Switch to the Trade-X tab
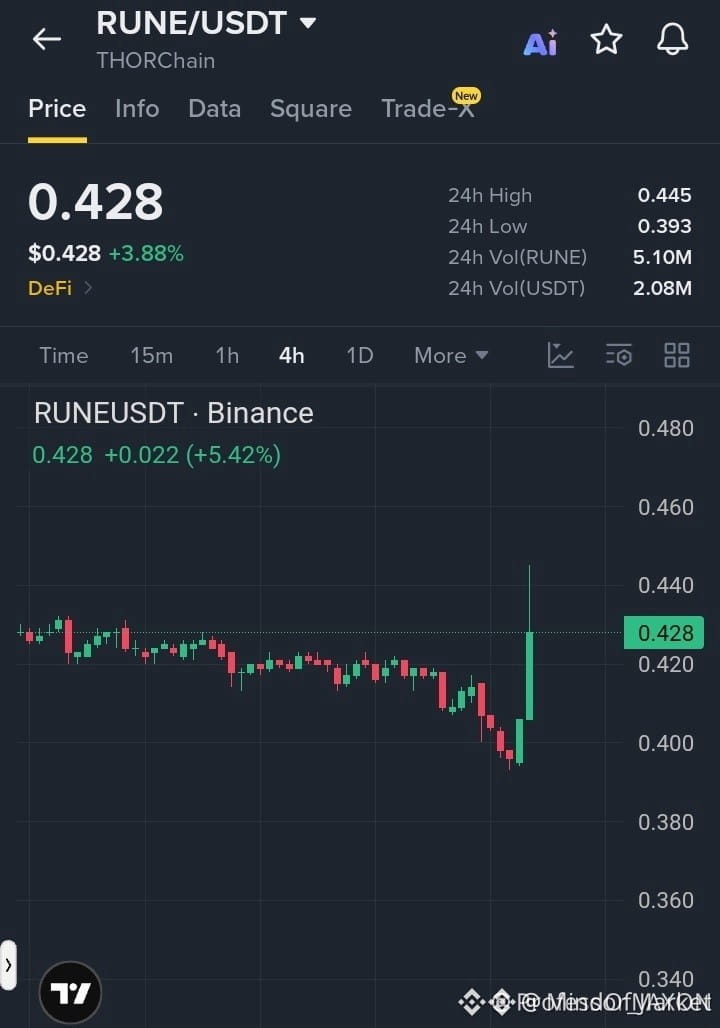 (x=428, y=109)
